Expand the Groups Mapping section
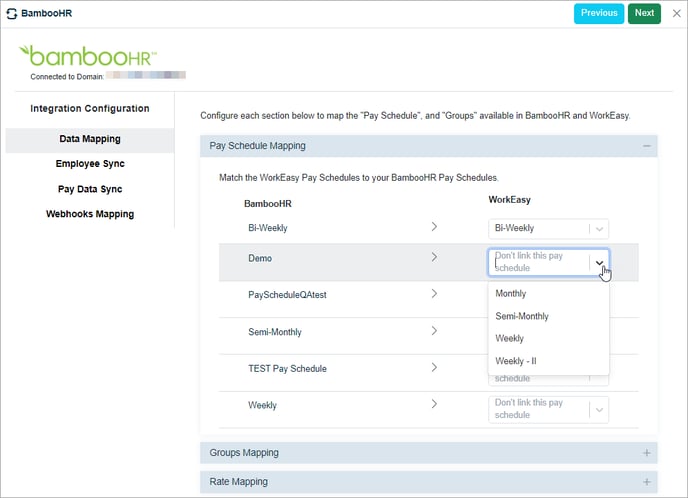This screenshot has width=688, height=498. [647, 453]
